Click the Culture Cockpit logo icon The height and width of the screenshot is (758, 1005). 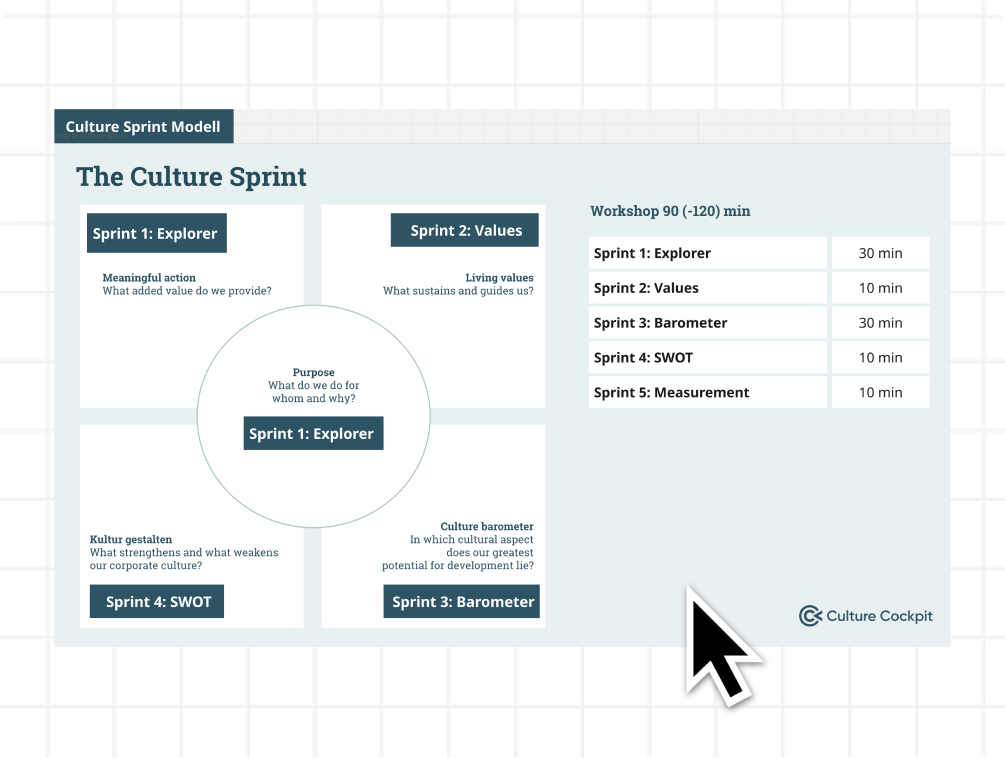coord(810,616)
